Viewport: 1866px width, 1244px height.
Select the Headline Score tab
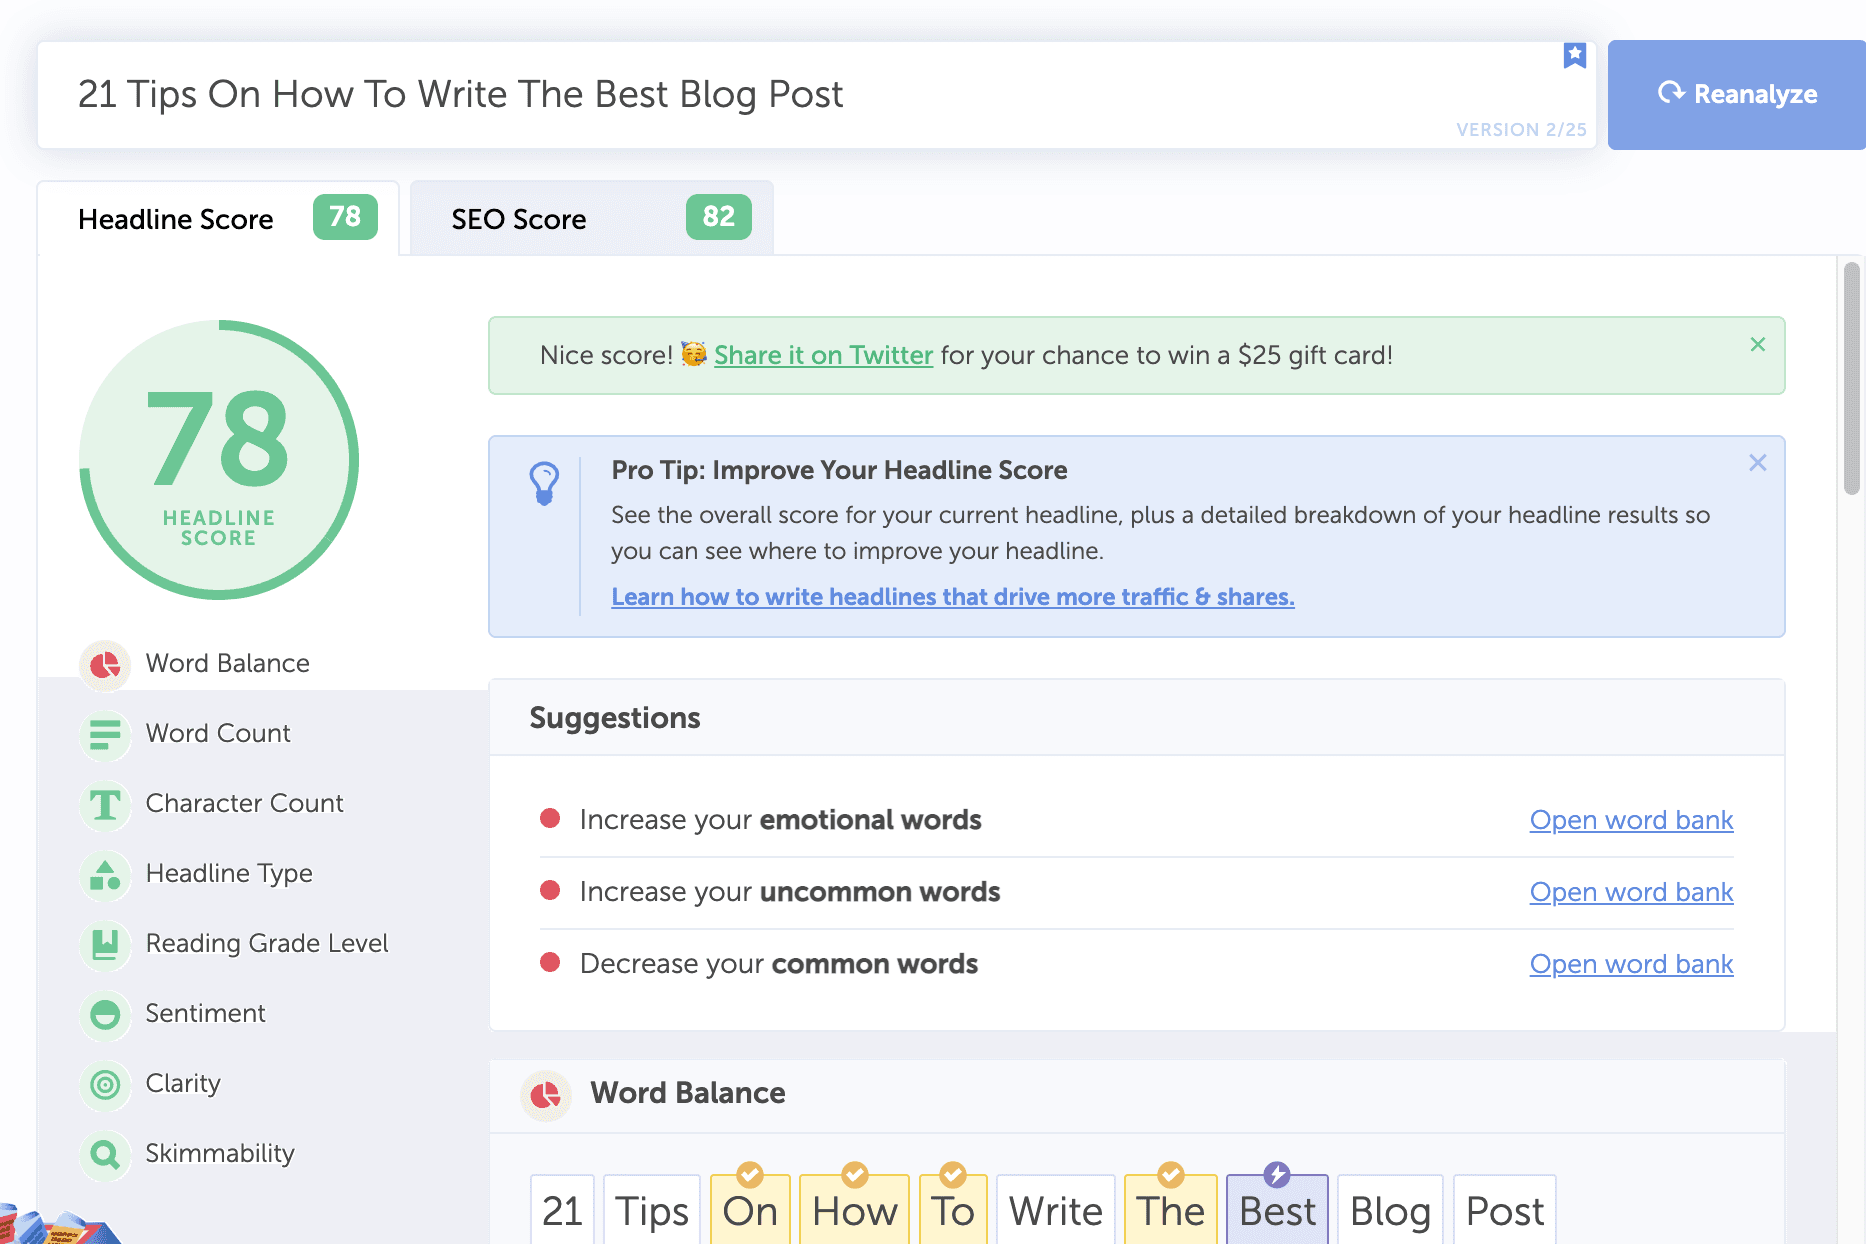218,218
